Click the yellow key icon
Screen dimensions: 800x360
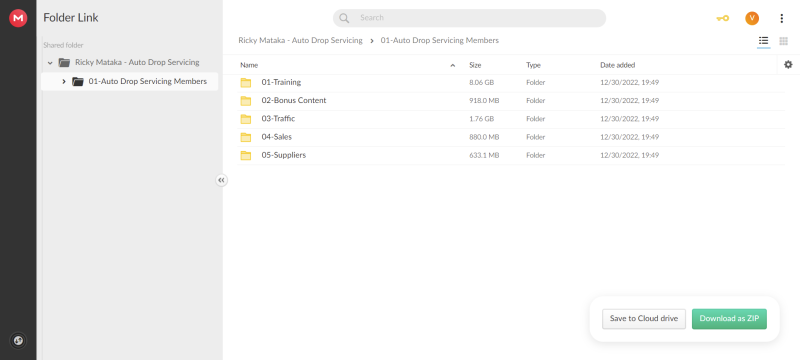722,18
